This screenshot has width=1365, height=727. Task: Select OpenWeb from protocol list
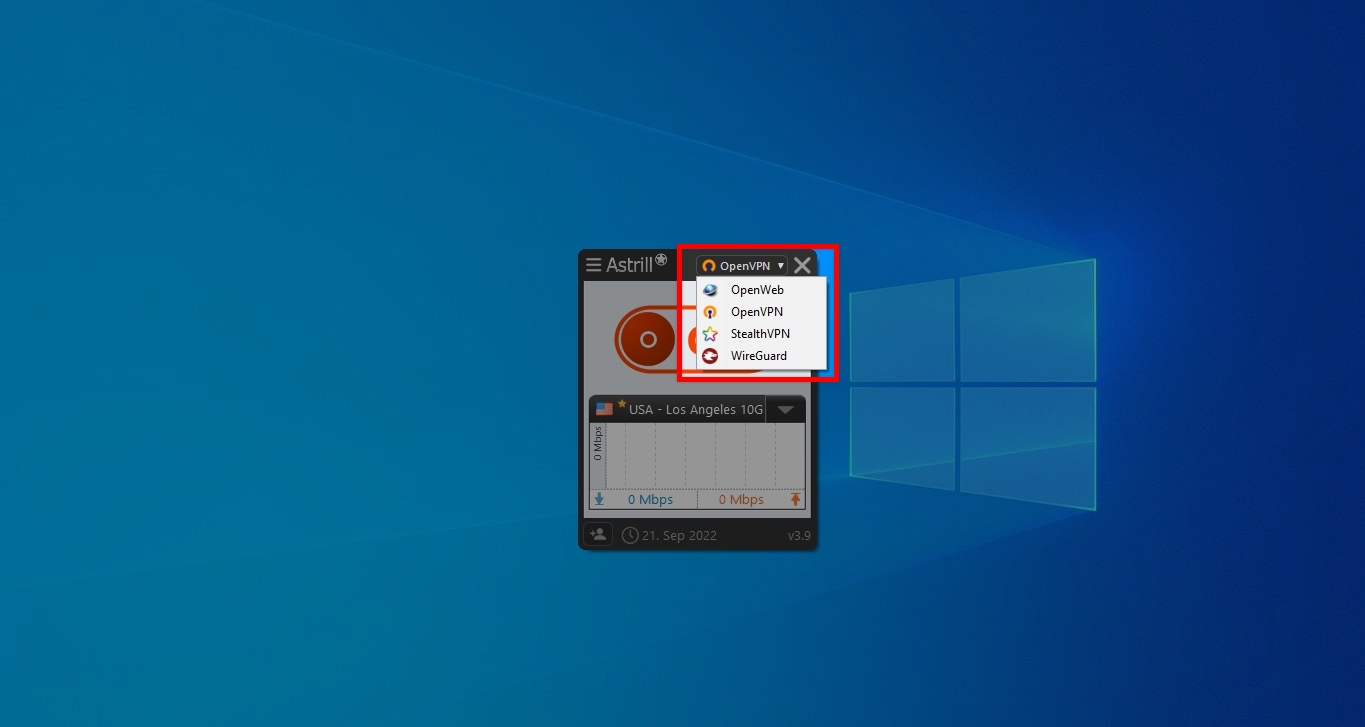pyautogui.click(x=762, y=290)
